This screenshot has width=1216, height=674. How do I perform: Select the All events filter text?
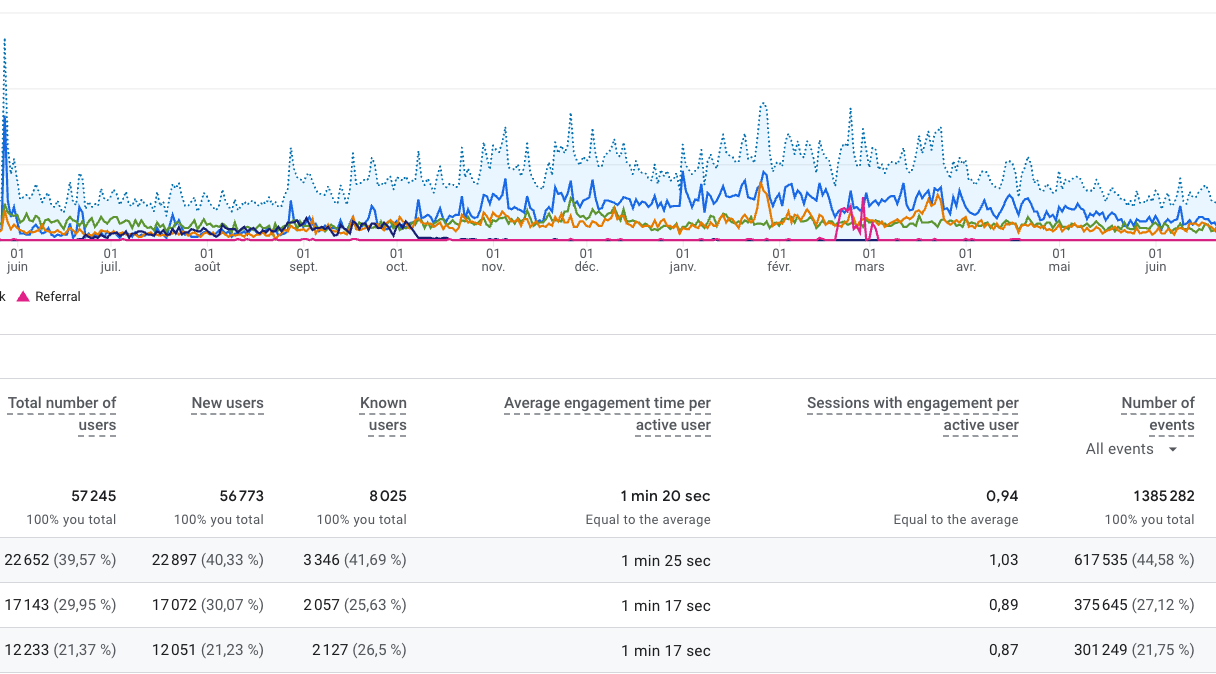(1119, 449)
